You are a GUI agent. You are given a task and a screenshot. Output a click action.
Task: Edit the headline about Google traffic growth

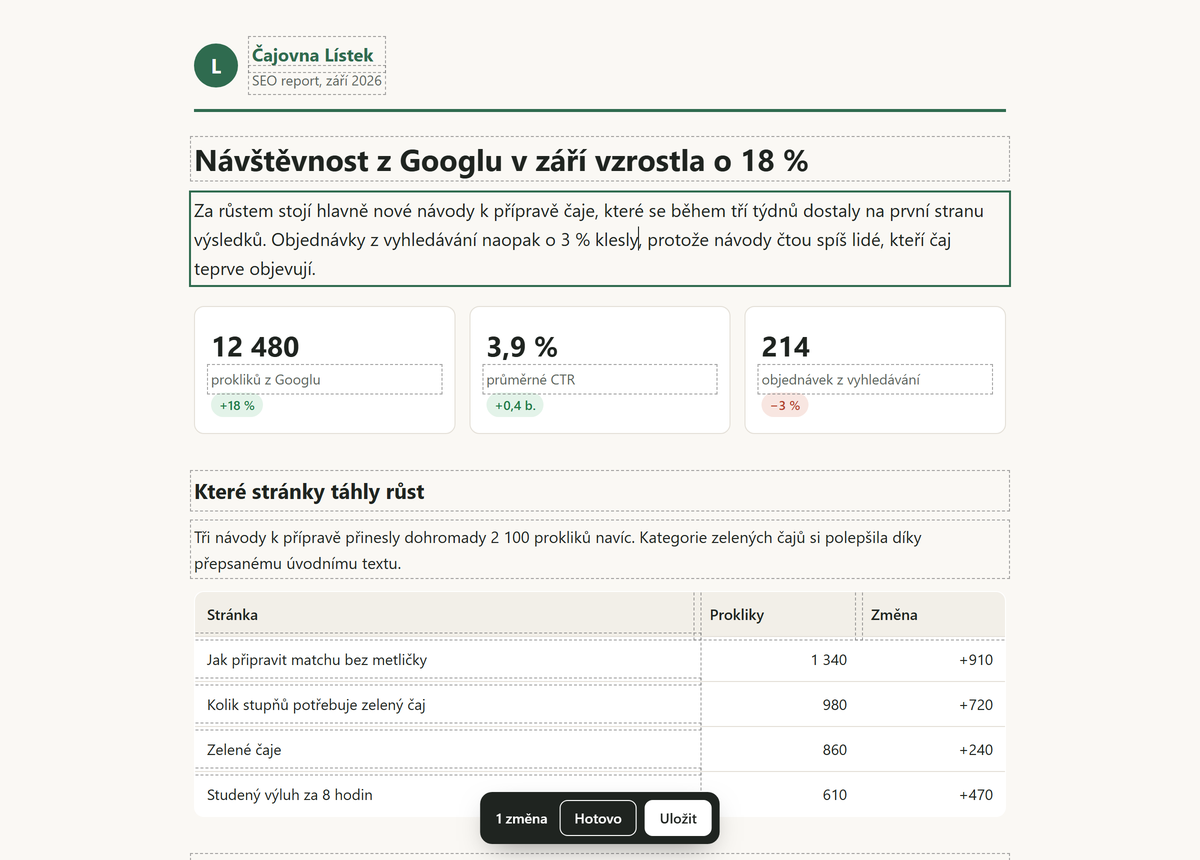[x=600, y=159]
